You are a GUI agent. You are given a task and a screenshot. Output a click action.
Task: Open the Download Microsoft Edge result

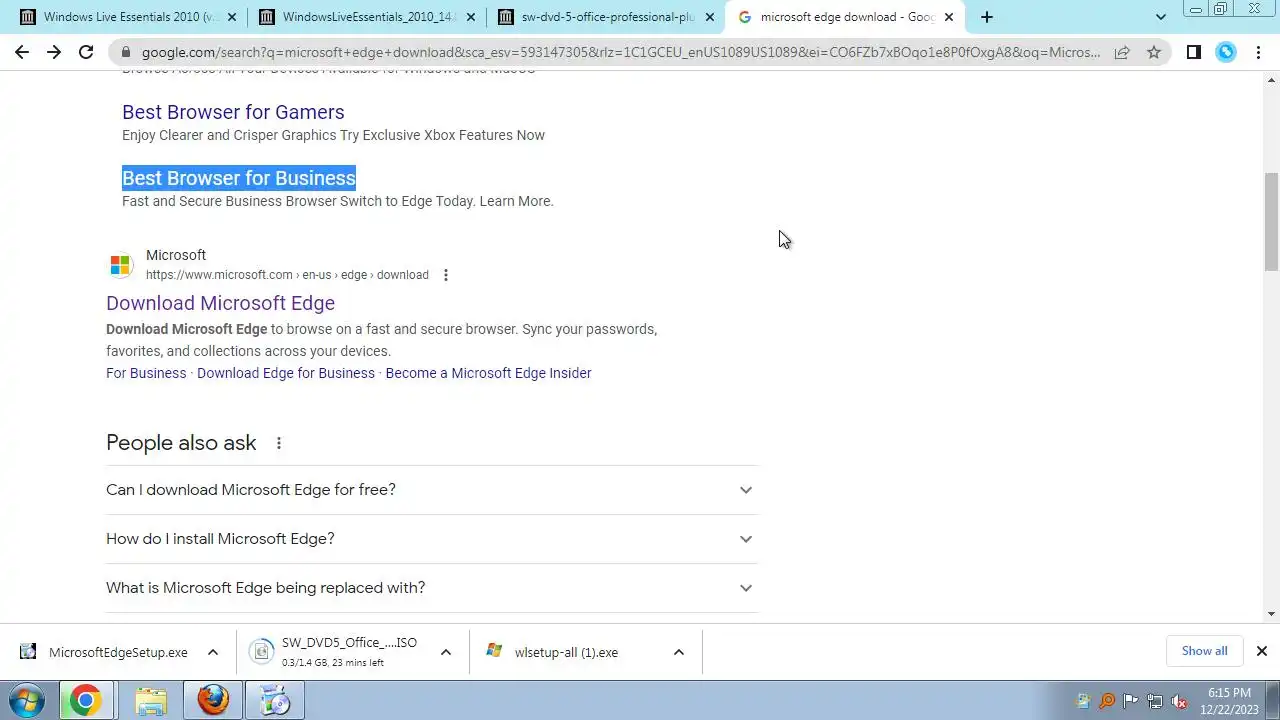220,303
